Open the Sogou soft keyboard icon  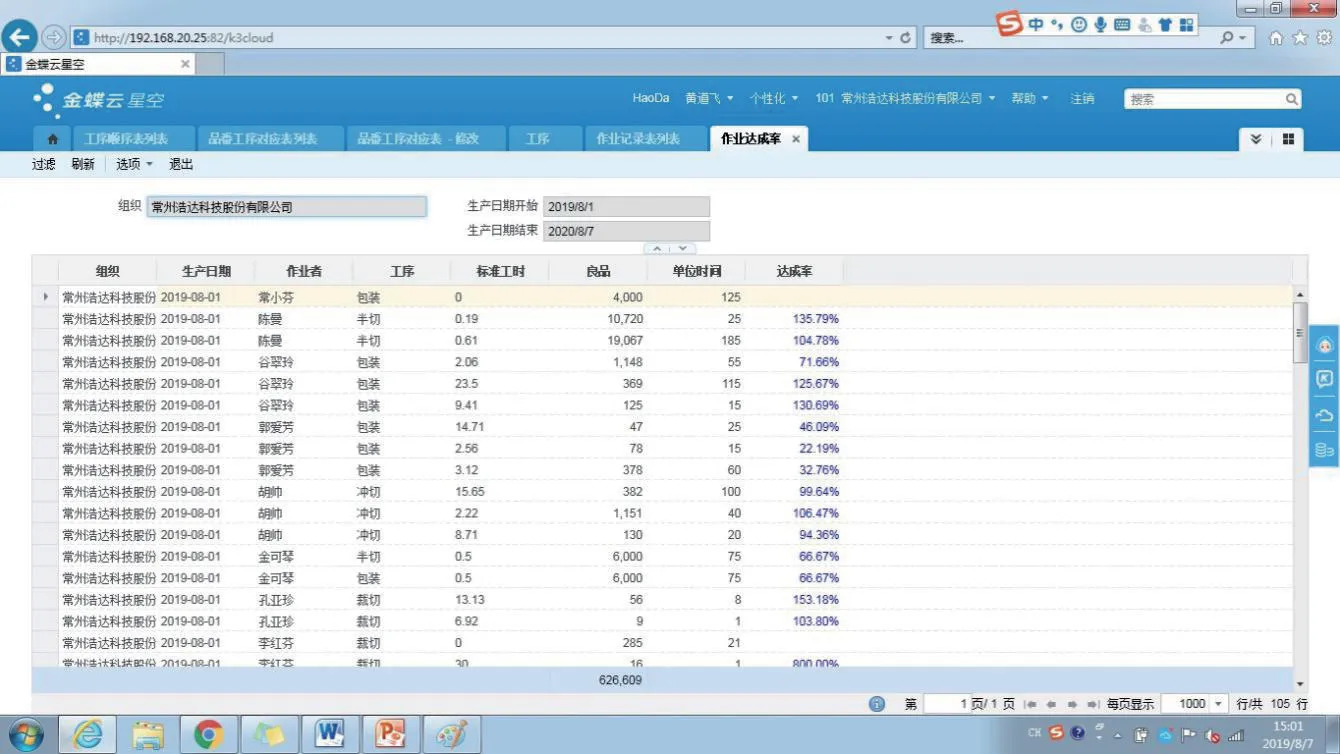point(1122,24)
